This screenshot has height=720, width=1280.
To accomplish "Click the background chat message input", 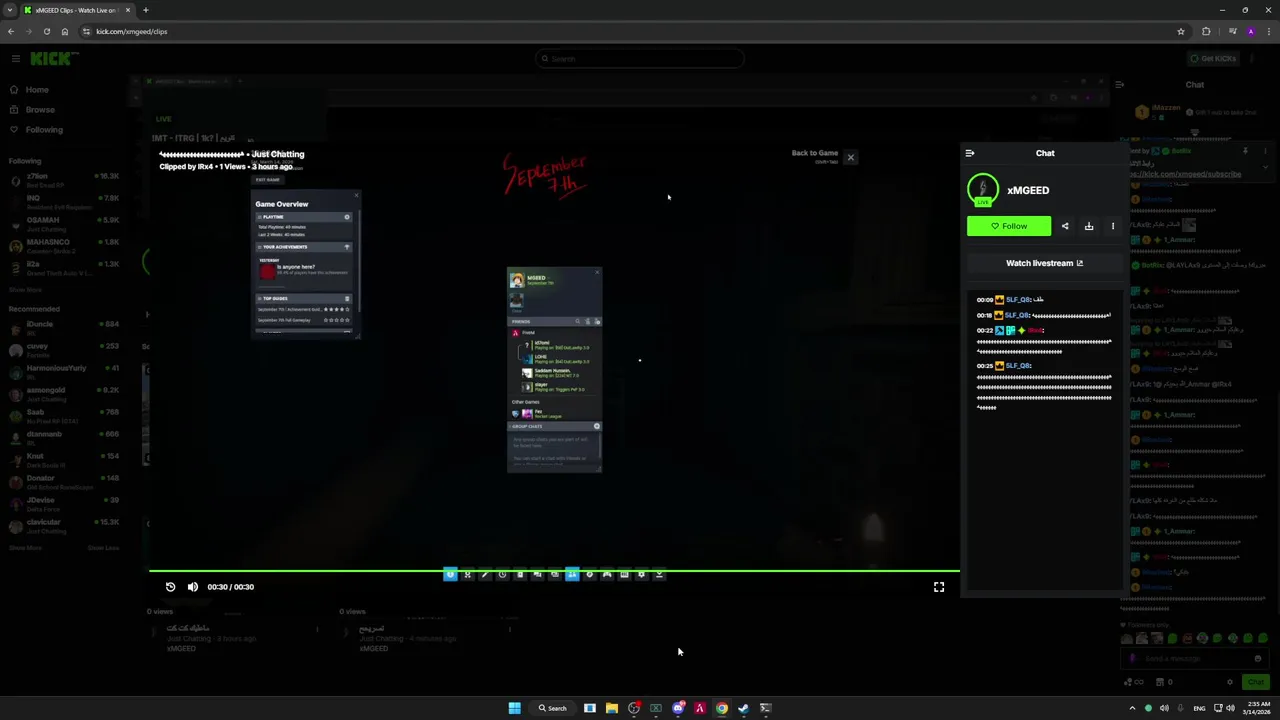I will pos(1195,659).
